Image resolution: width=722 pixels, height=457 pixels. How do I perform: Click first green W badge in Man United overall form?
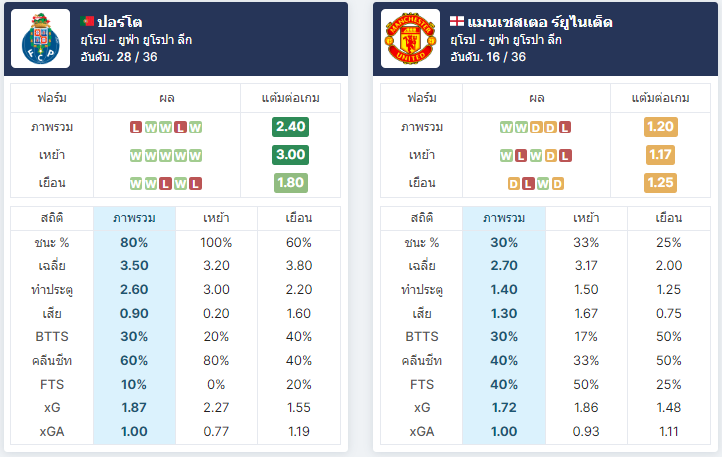(506, 127)
